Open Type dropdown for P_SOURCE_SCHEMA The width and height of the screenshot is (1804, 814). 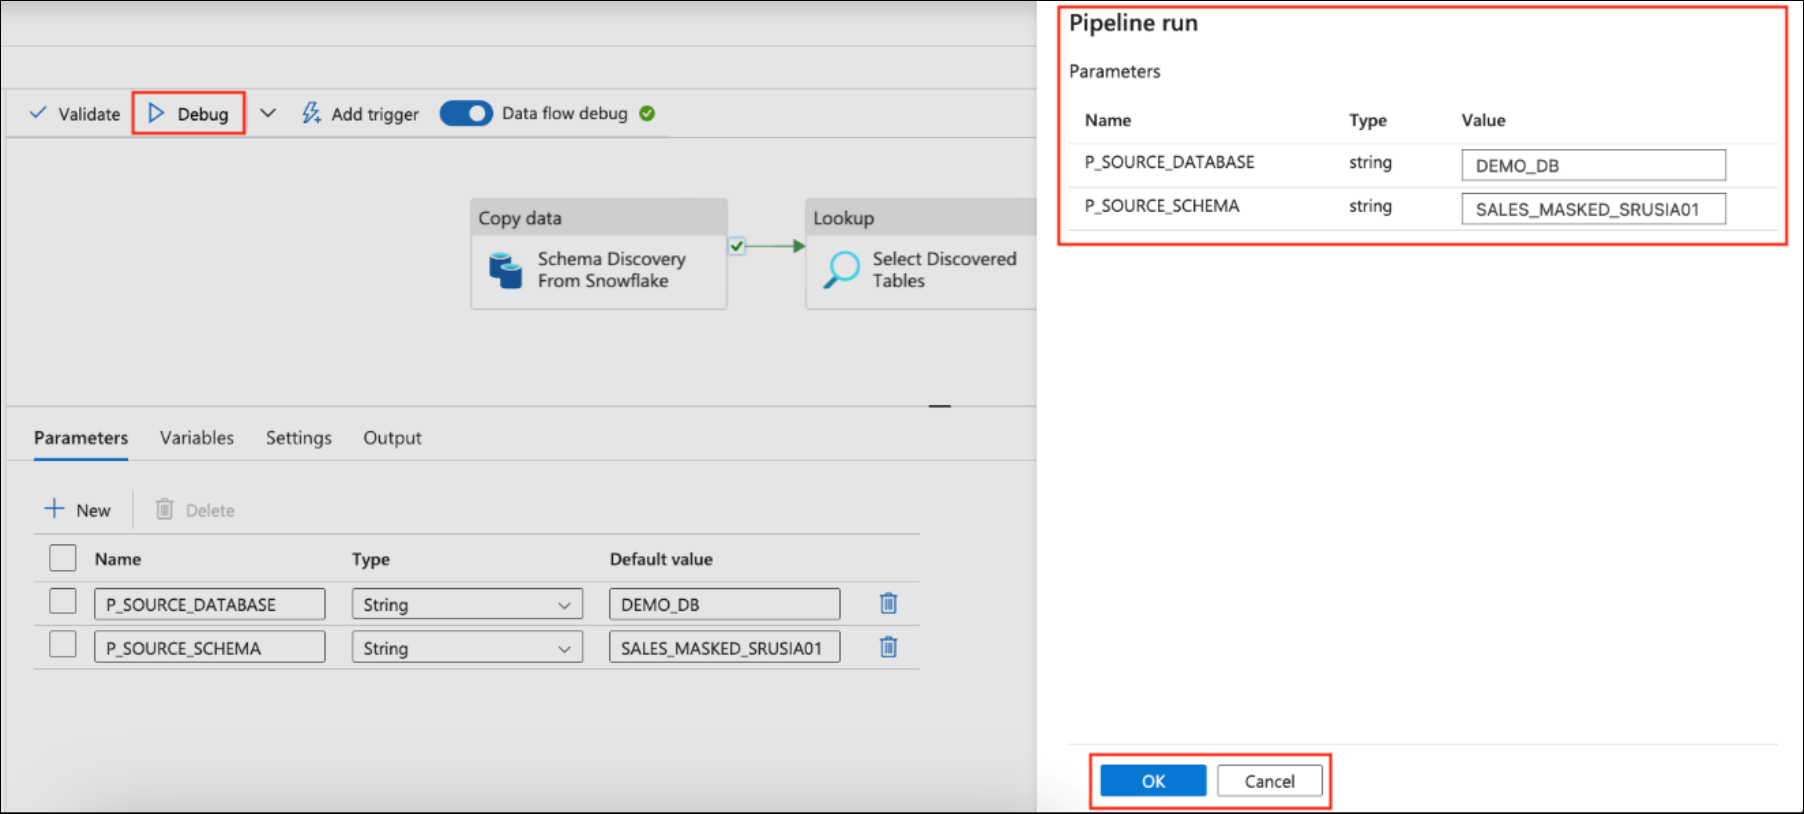tap(466, 648)
